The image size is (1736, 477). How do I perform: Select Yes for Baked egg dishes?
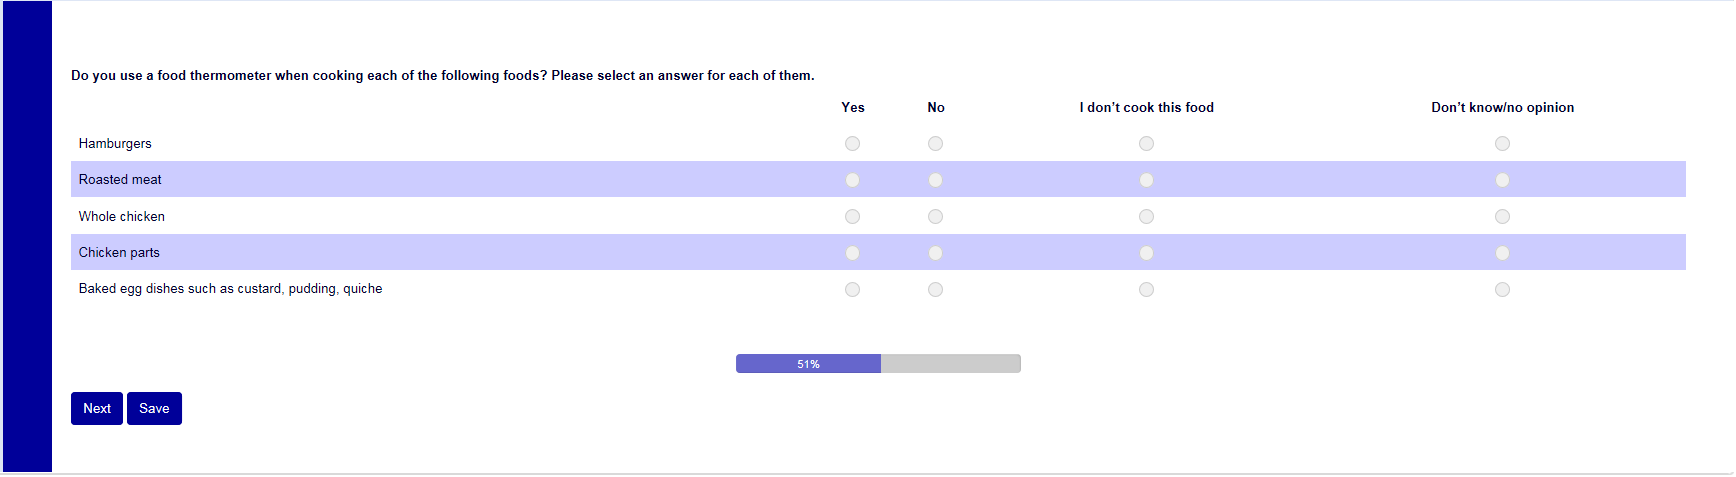coord(852,290)
